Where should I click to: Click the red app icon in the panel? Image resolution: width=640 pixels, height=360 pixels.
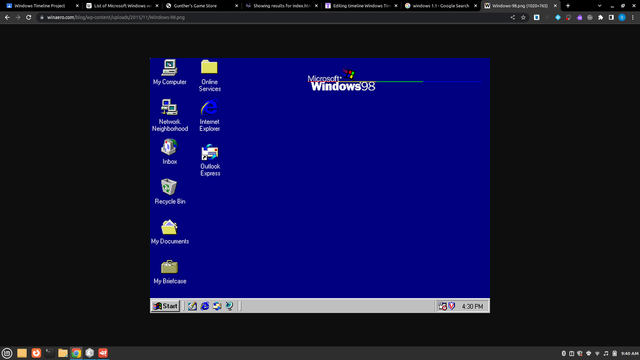(x=103, y=353)
